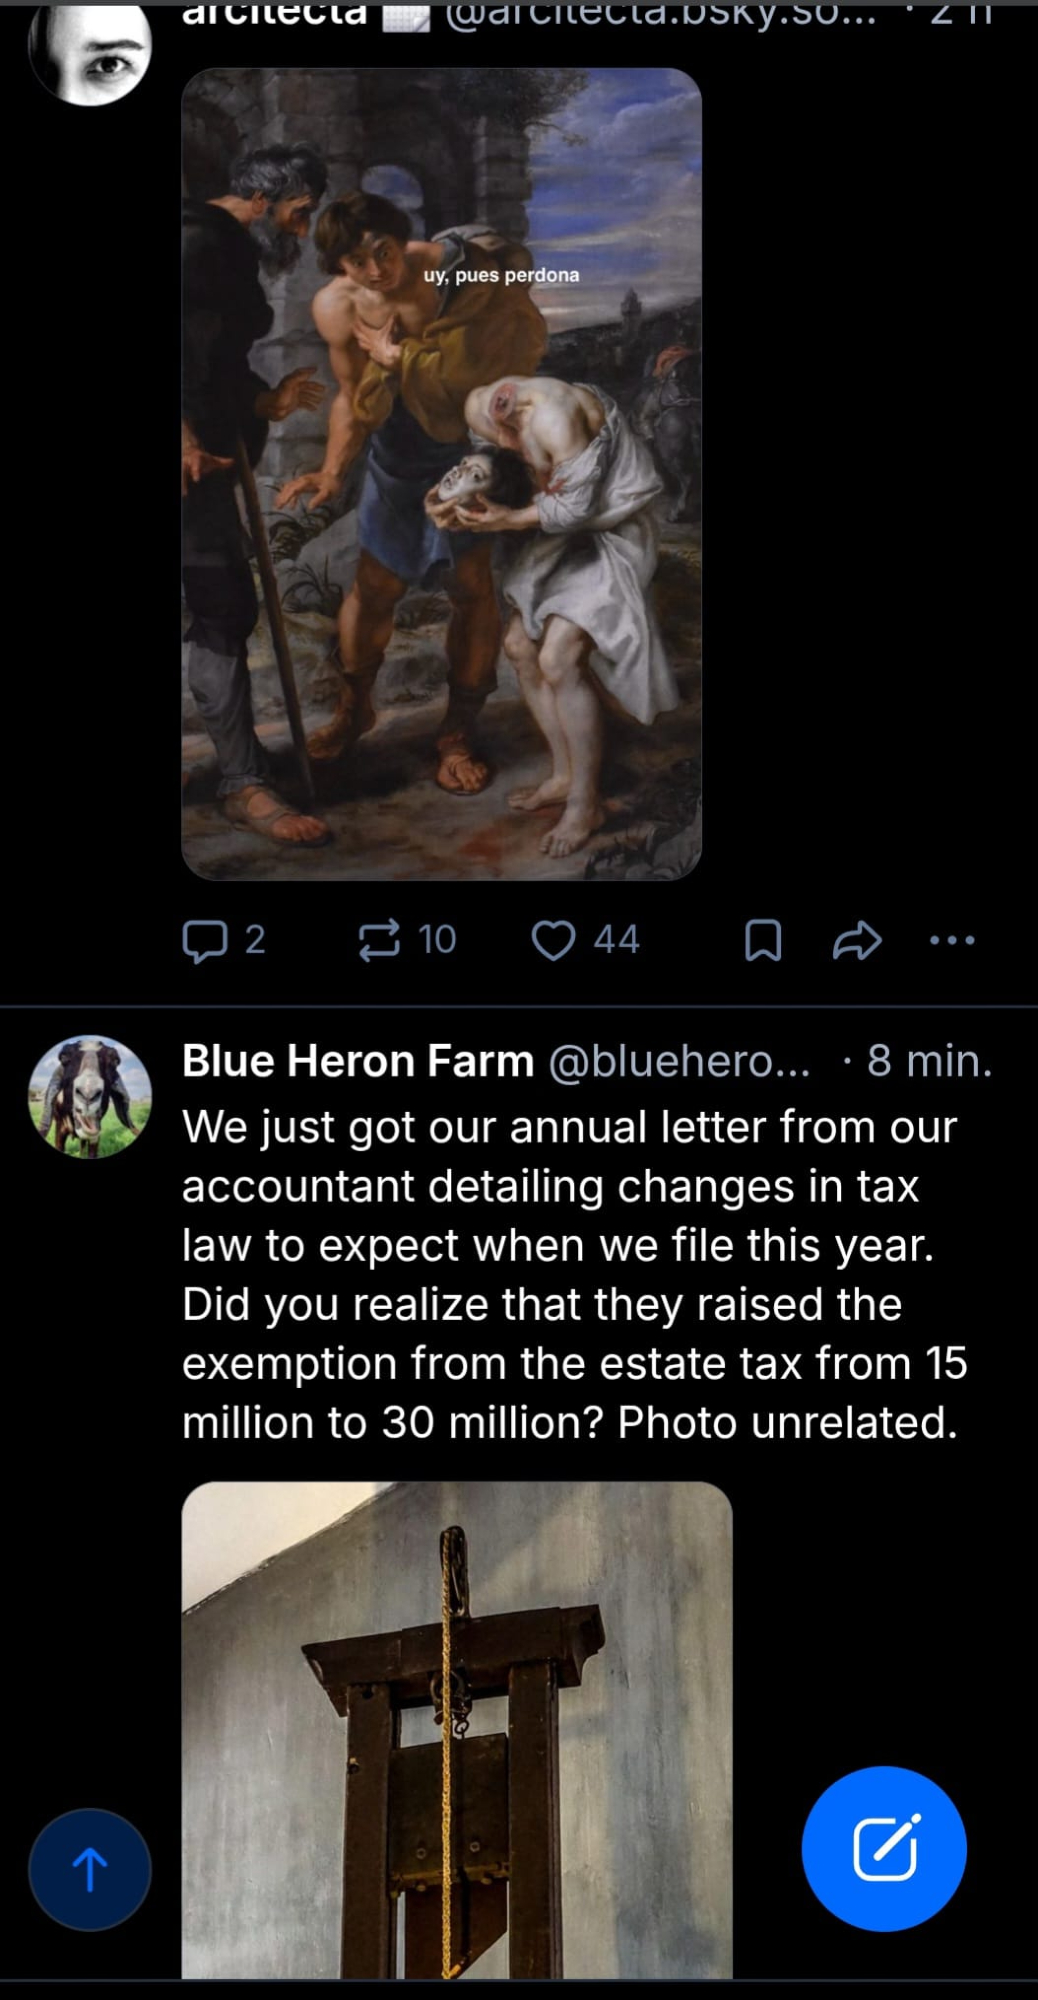Open the estate tax post text
The height and width of the screenshot is (2000, 1038).
coord(573,1274)
